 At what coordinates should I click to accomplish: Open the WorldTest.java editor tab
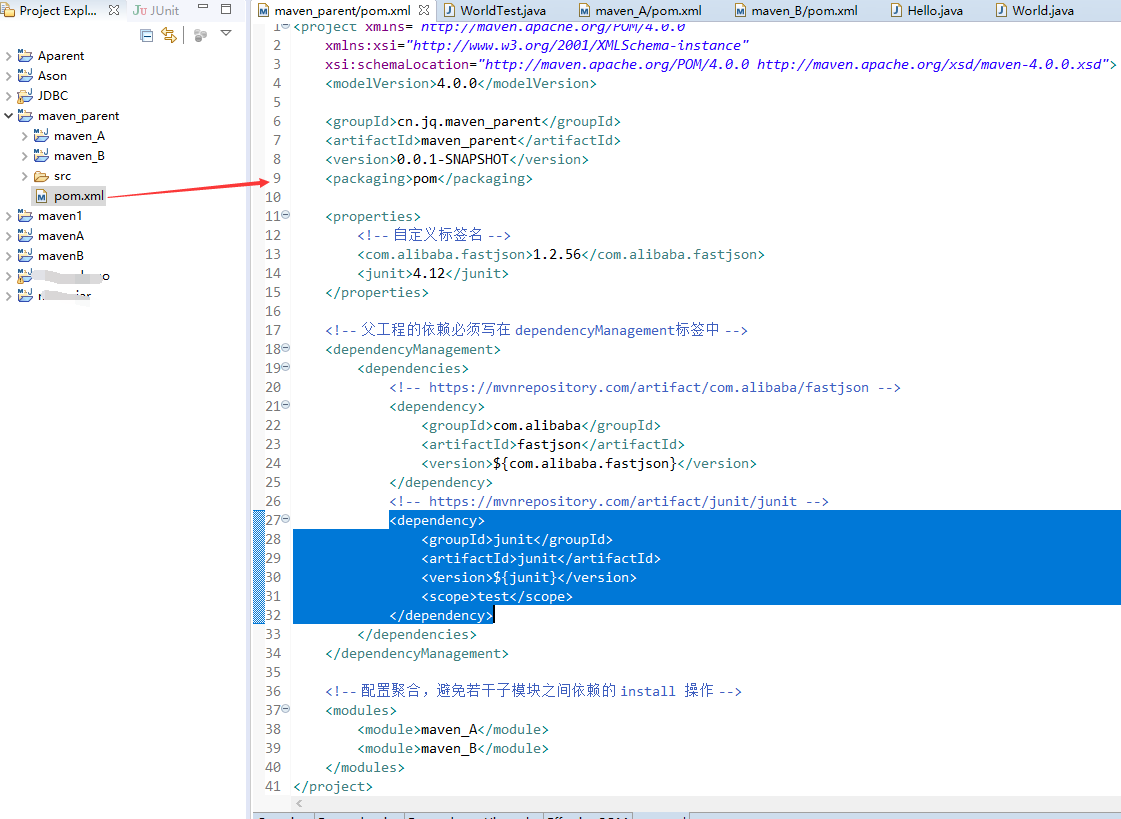coord(503,11)
